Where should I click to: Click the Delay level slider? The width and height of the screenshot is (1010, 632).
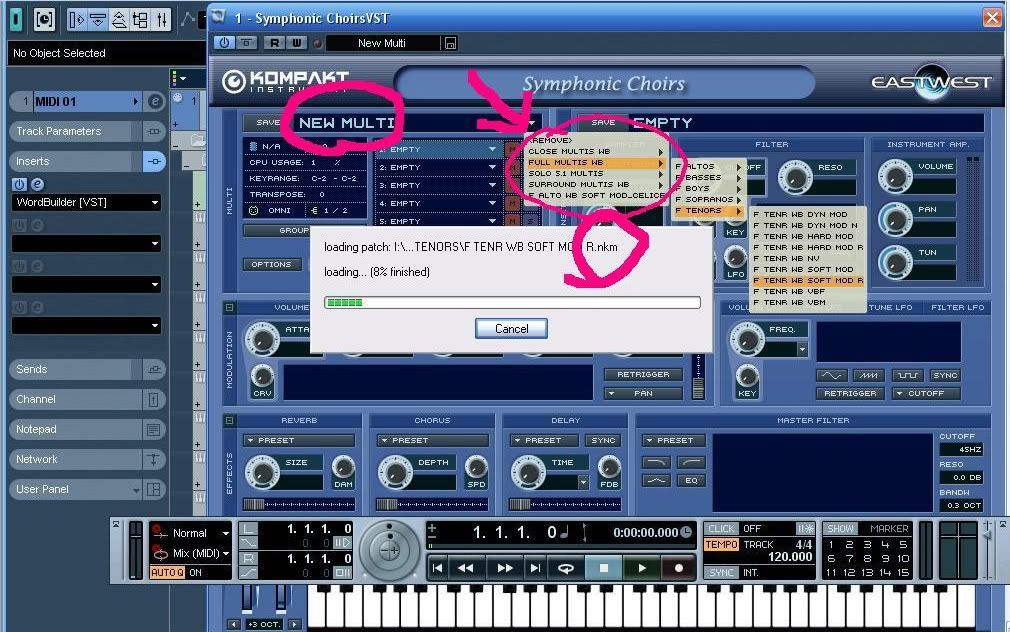565,504
